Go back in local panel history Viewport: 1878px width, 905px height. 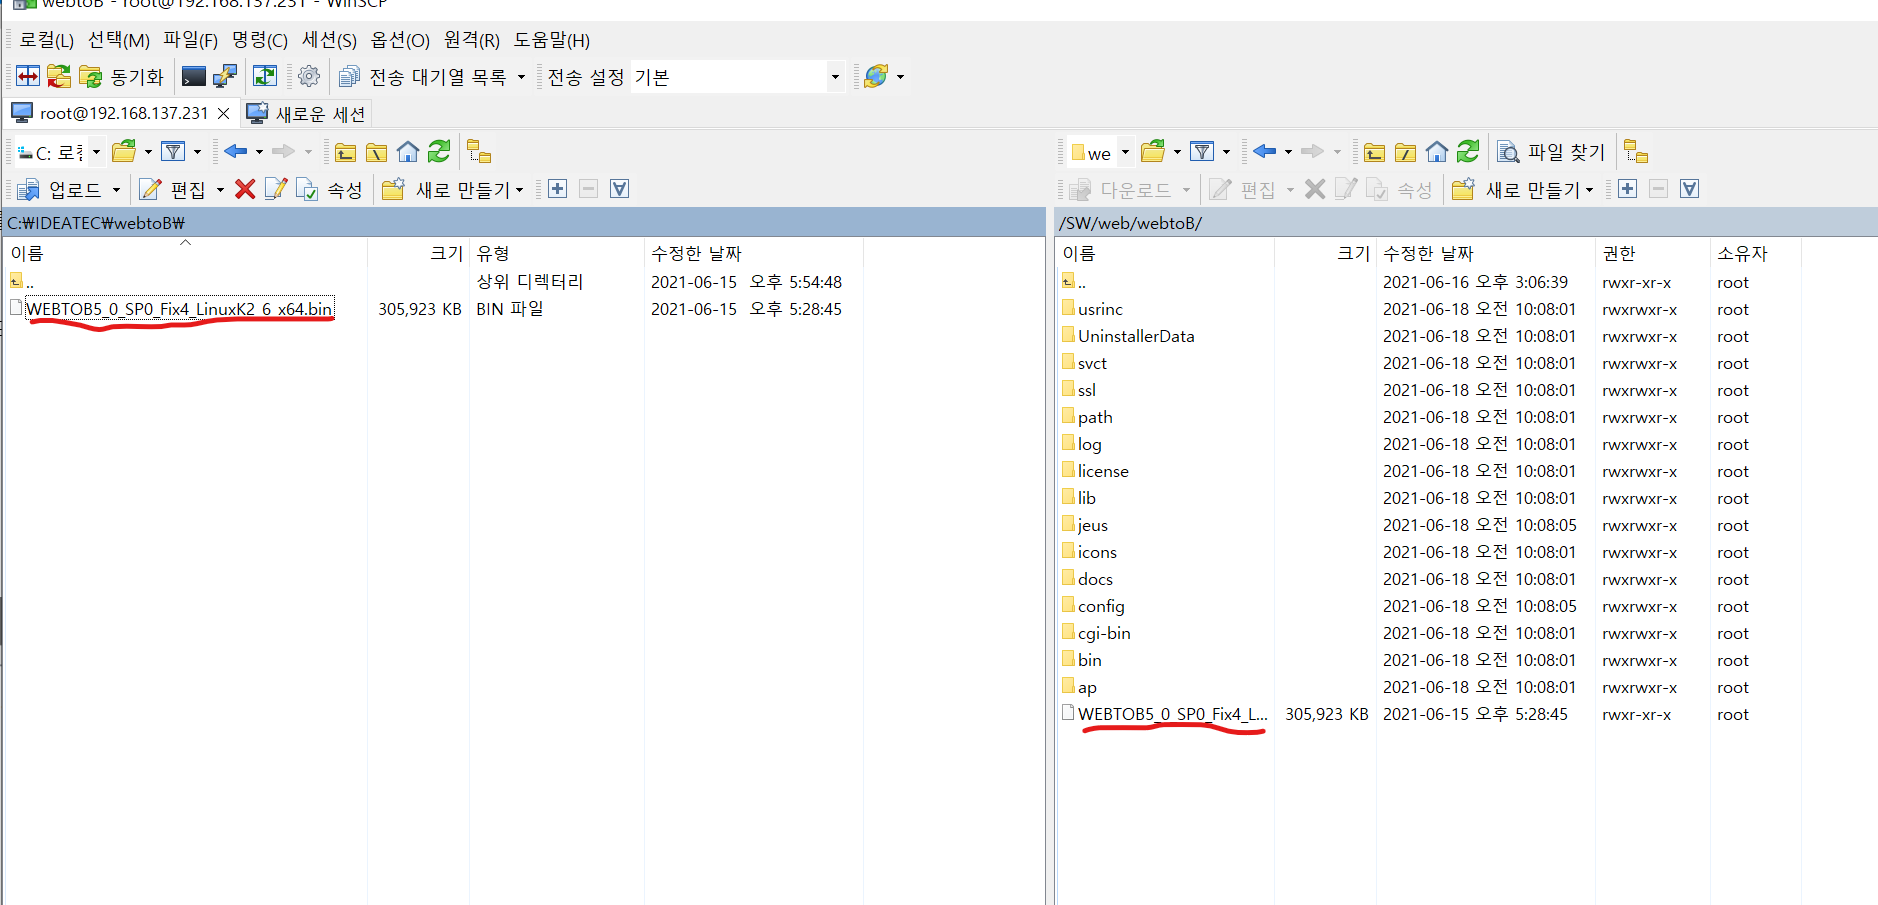[235, 151]
